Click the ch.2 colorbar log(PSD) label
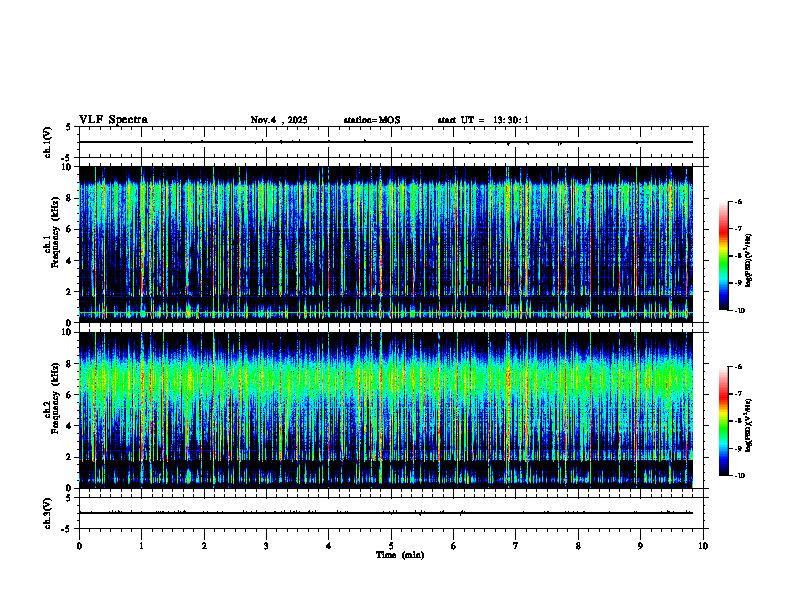The width and height of the screenshot is (792, 612). 748,425
